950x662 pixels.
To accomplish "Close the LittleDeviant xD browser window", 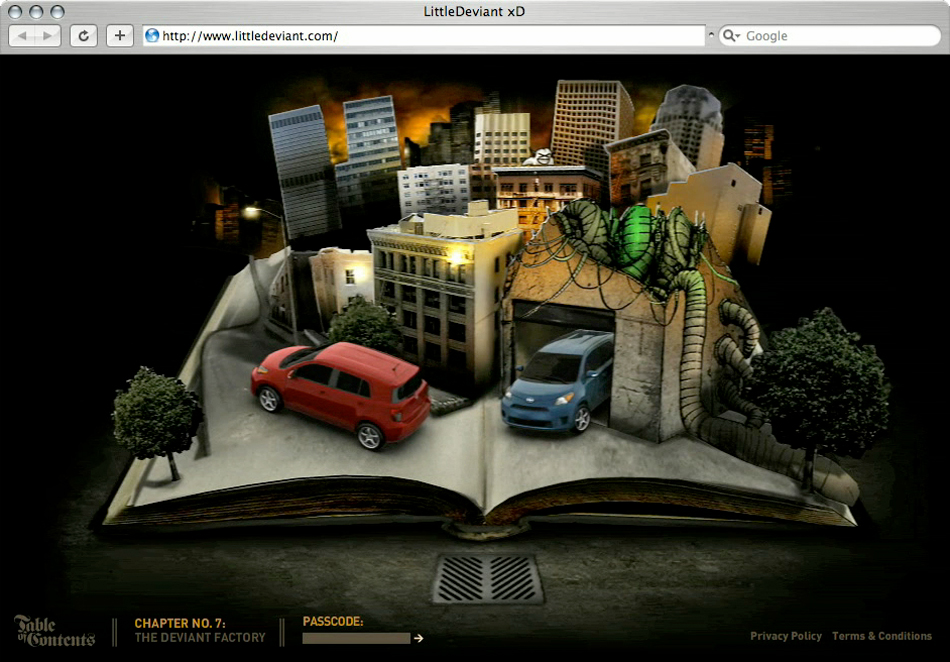I will click(17, 12).
